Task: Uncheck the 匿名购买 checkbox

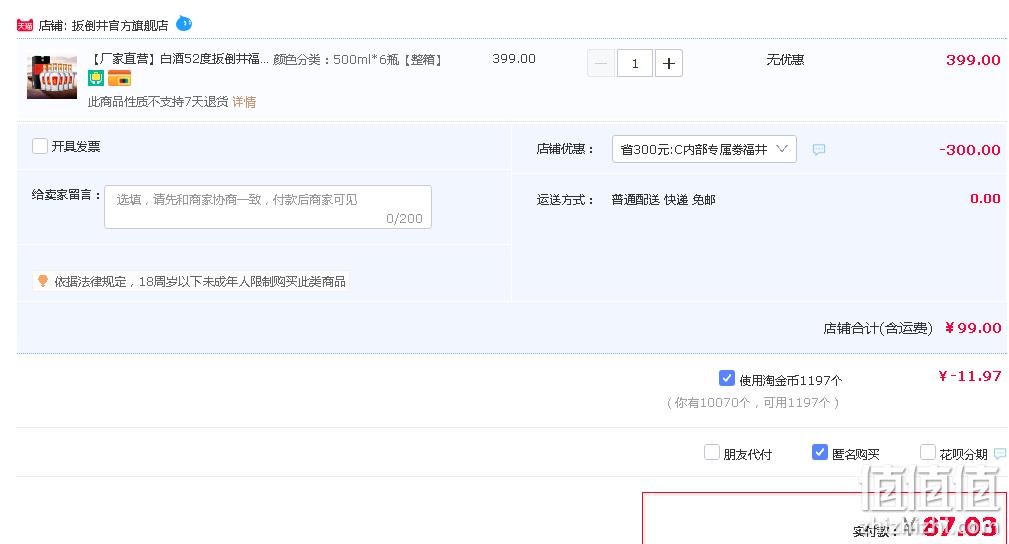Action: tap(819, 452)
